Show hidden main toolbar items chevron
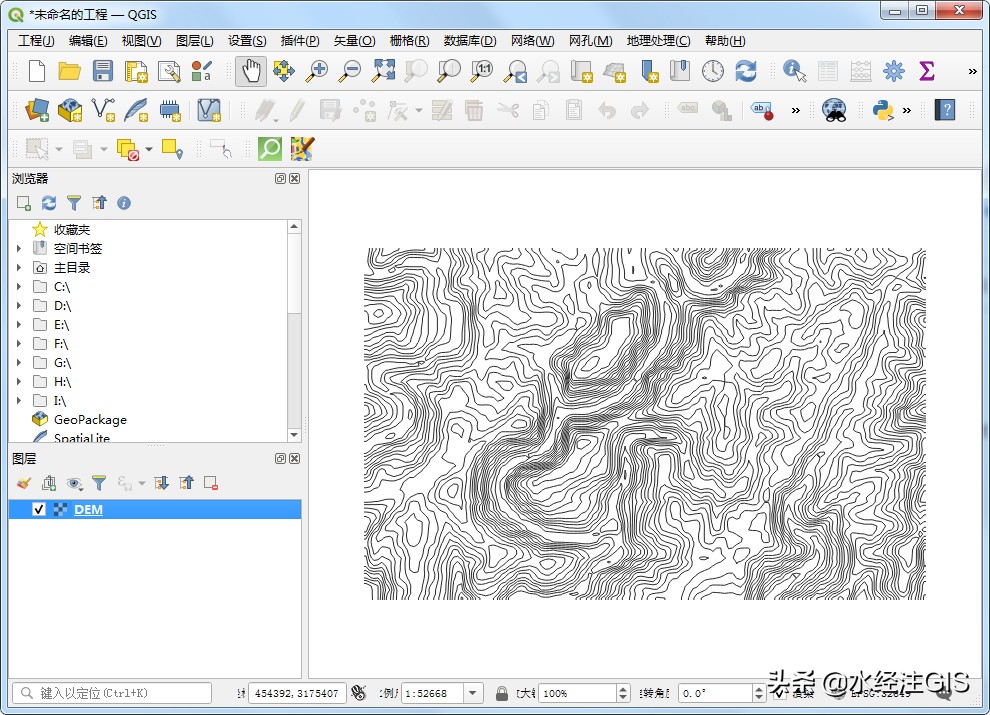This screenshot has width=990, height=715. [972, 71]
